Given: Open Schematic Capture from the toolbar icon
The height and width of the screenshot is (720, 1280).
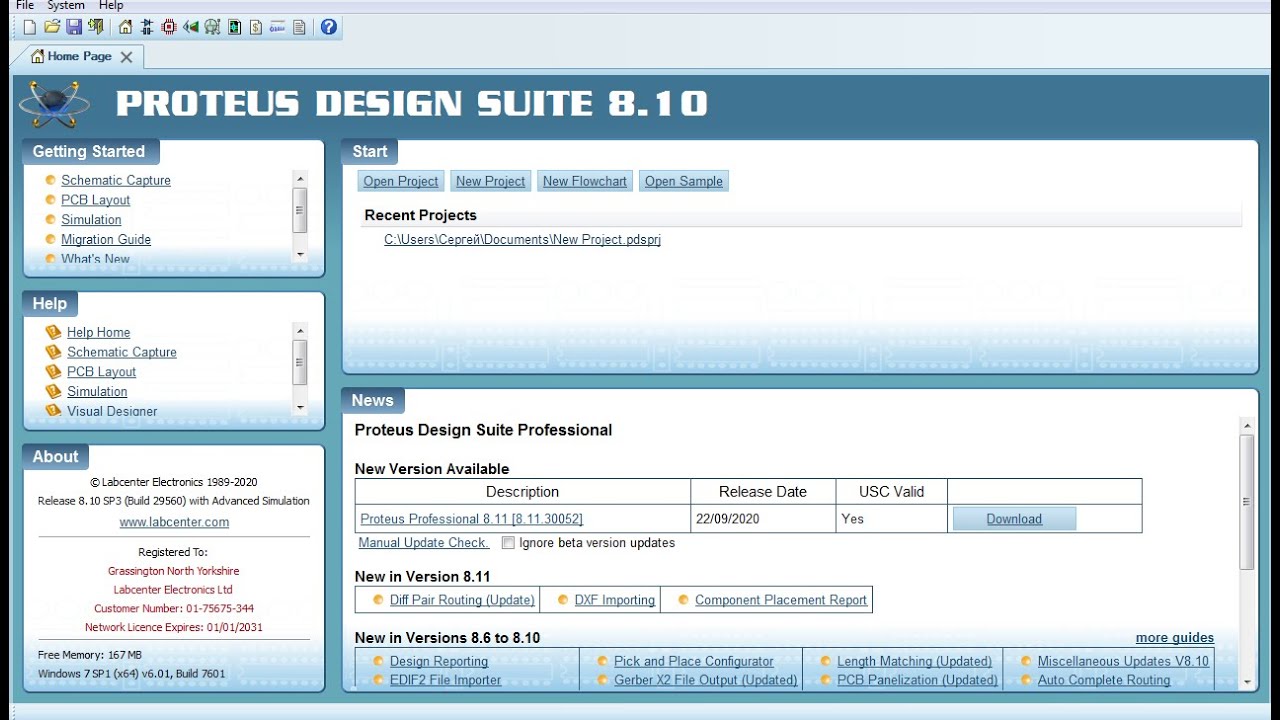Looking at the screenshot, I should 147,27.
